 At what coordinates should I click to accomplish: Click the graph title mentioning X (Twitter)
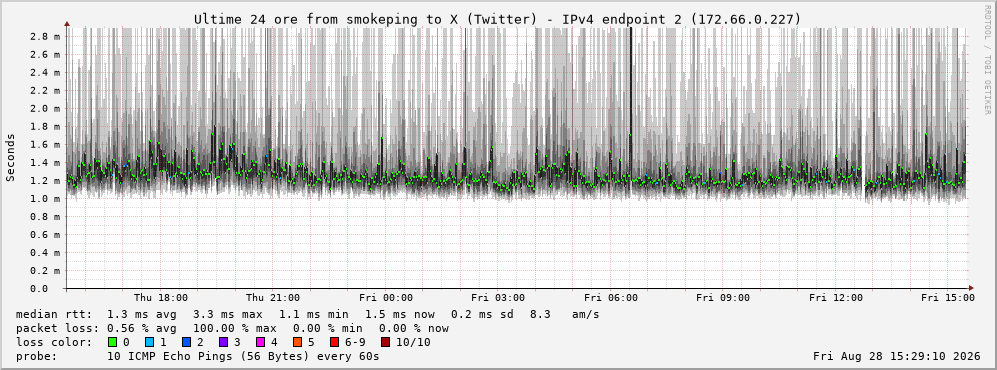(498, 20)
